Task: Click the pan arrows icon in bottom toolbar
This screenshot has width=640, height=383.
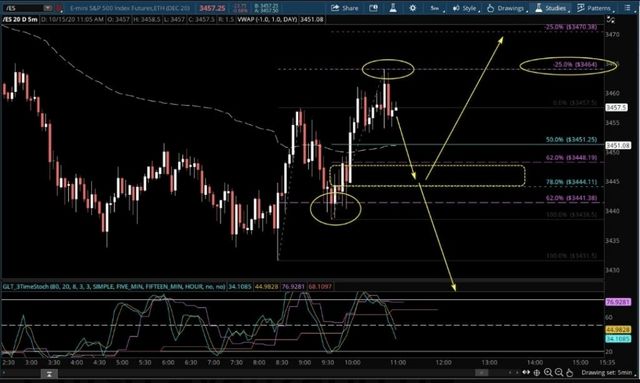Action: coord(527,372)
